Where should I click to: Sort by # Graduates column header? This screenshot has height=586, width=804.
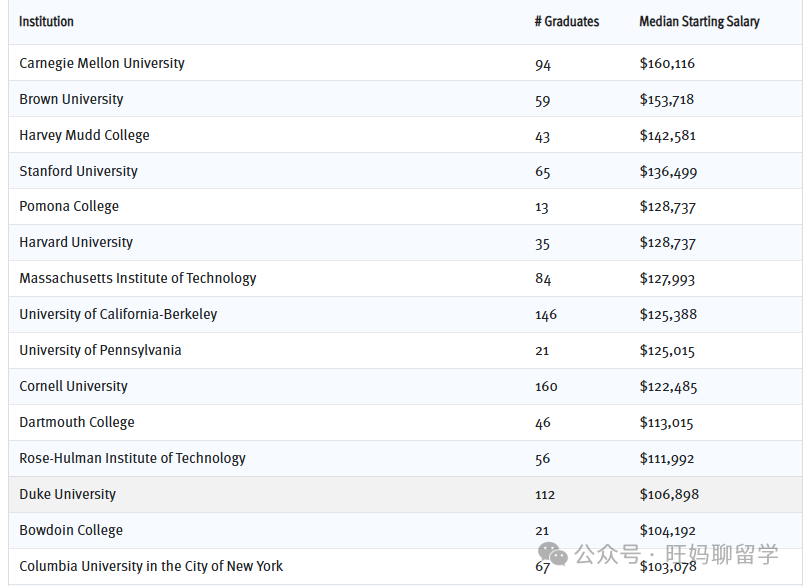point(566,22)
